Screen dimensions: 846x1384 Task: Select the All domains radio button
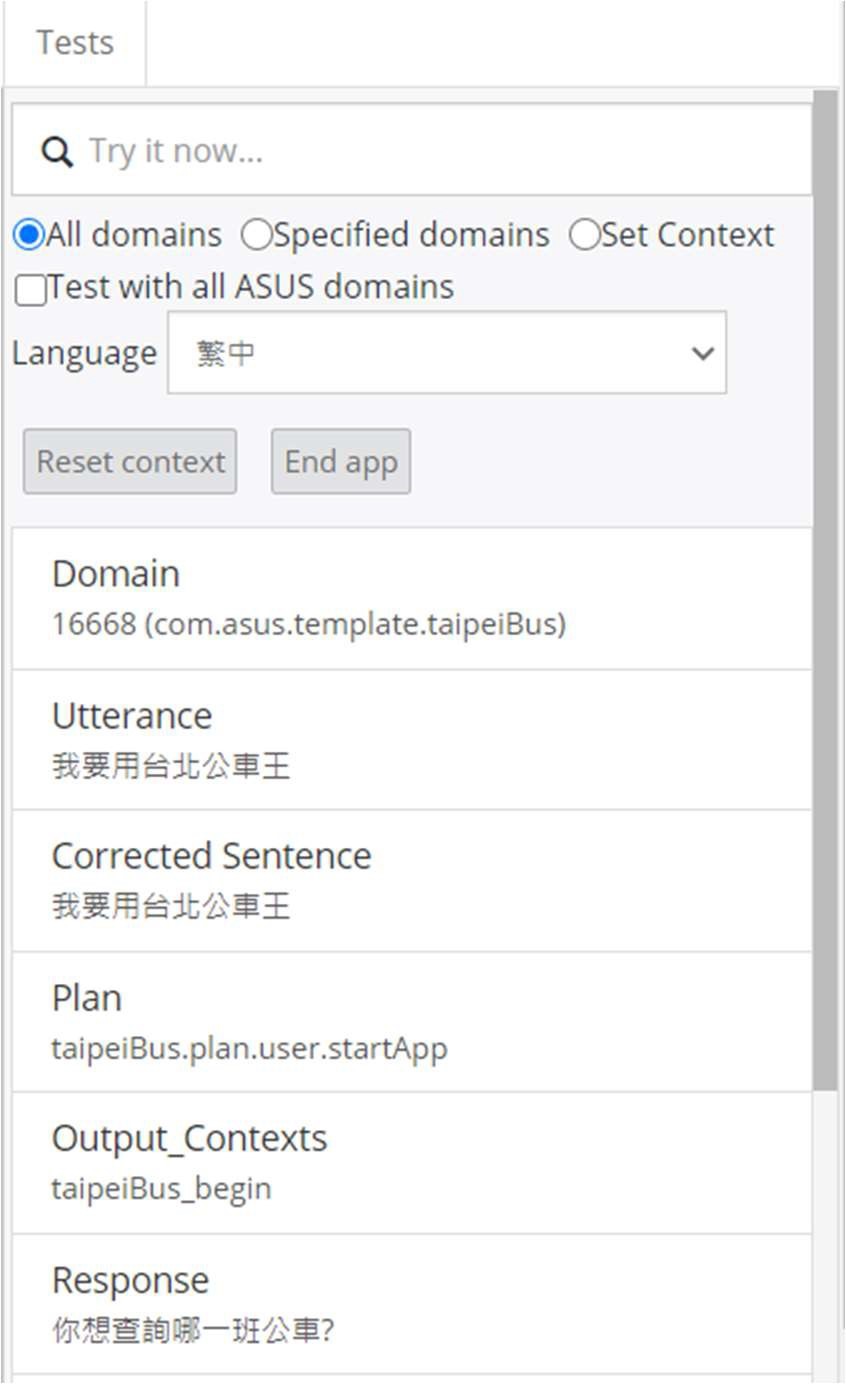click(29, 235)
